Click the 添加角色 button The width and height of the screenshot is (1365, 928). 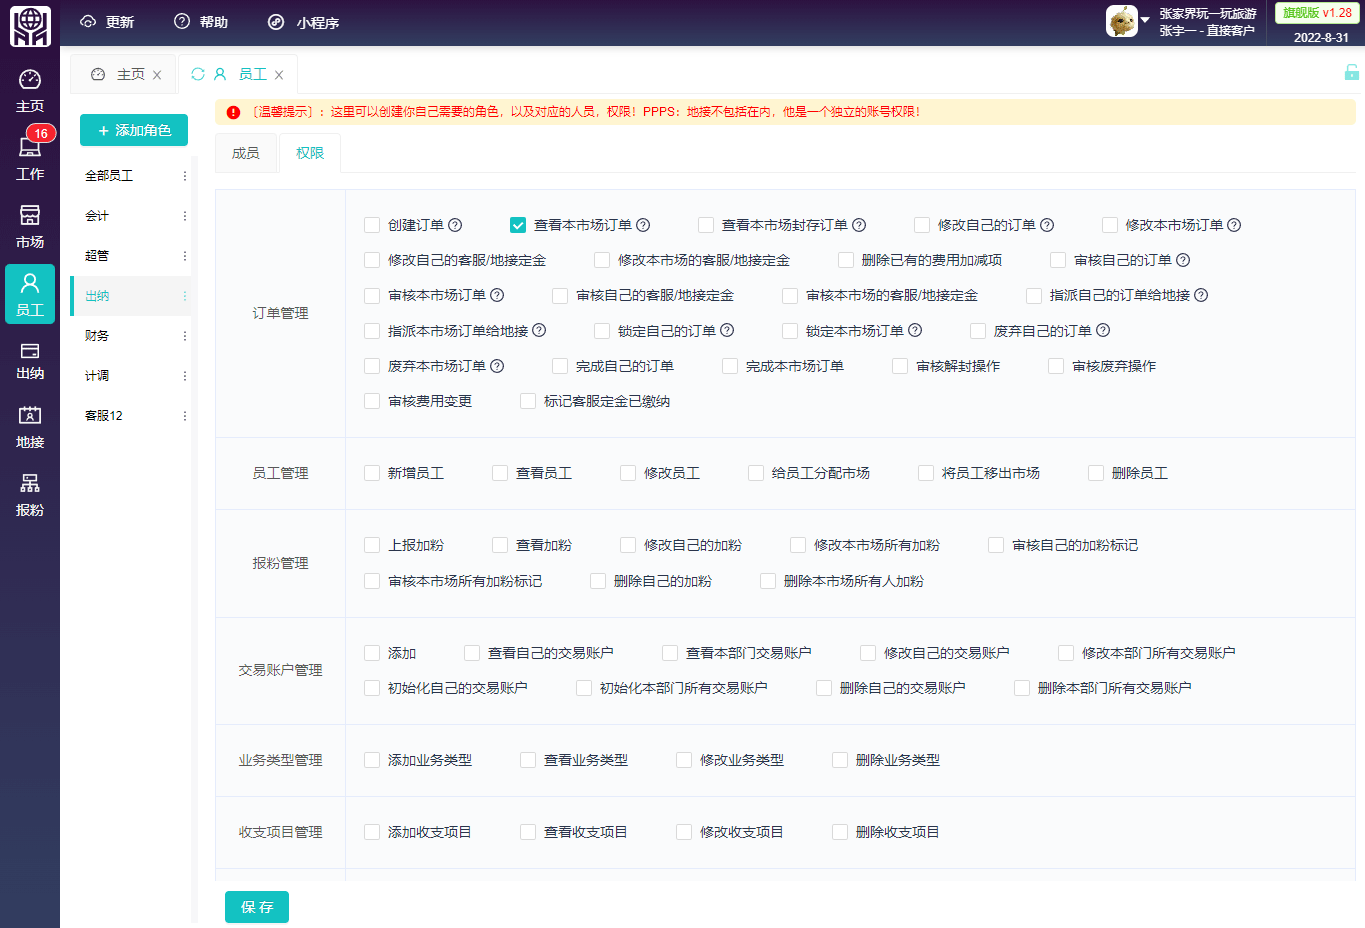(x=133, y=130)
